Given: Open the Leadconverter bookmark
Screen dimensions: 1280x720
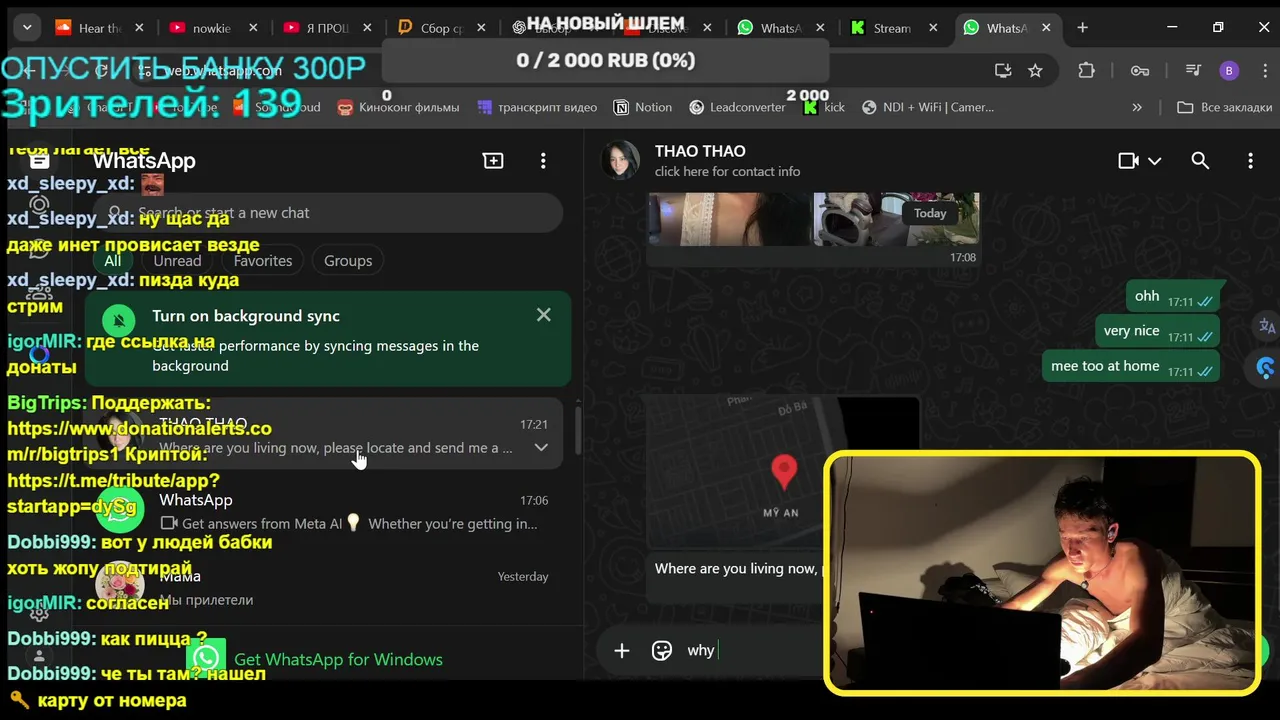Looking at the screenshot, I should tap(737, 107).
